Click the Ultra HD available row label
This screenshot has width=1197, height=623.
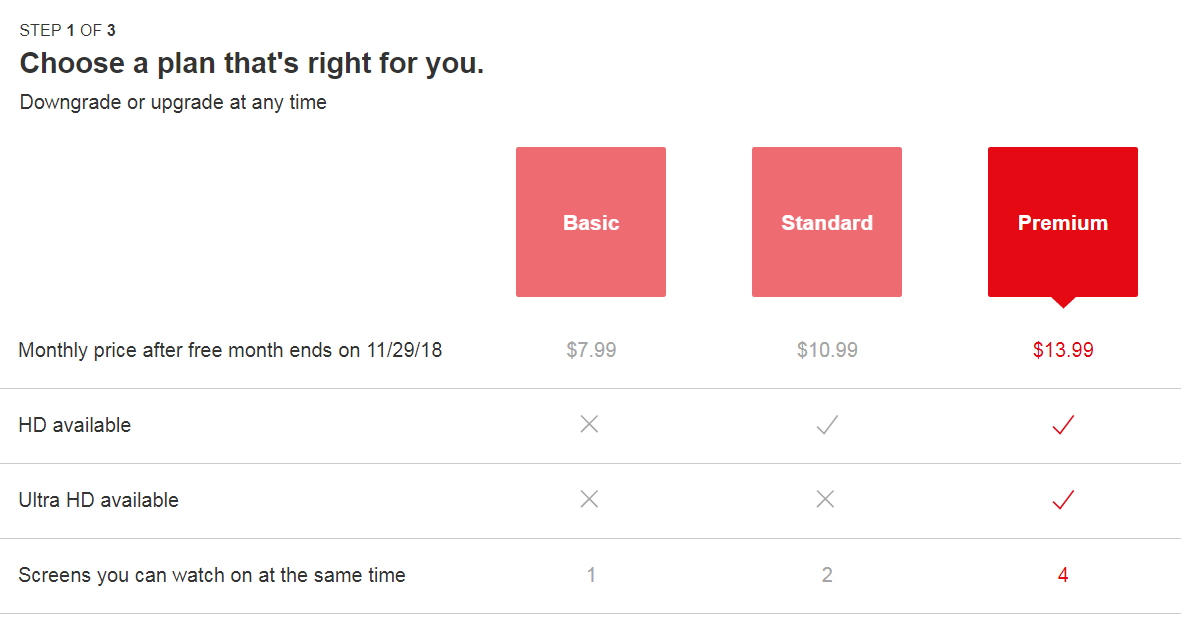pyautogui.click(x=98, y=500)
